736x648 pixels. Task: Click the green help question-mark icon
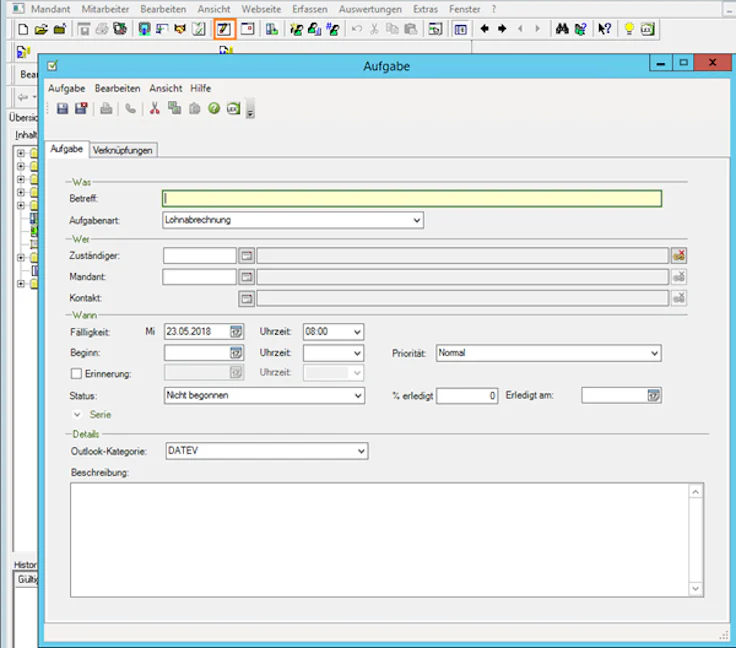[214, 109]
